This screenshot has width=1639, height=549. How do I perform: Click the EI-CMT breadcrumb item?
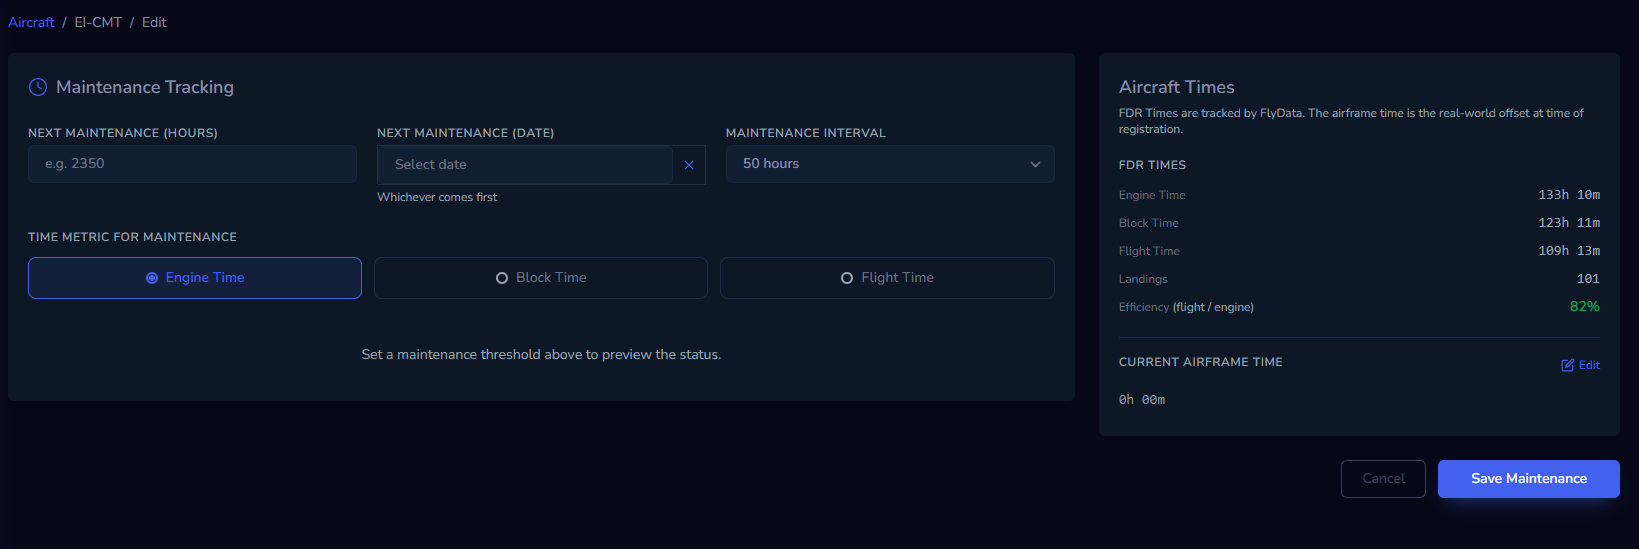tap(98, 22)
